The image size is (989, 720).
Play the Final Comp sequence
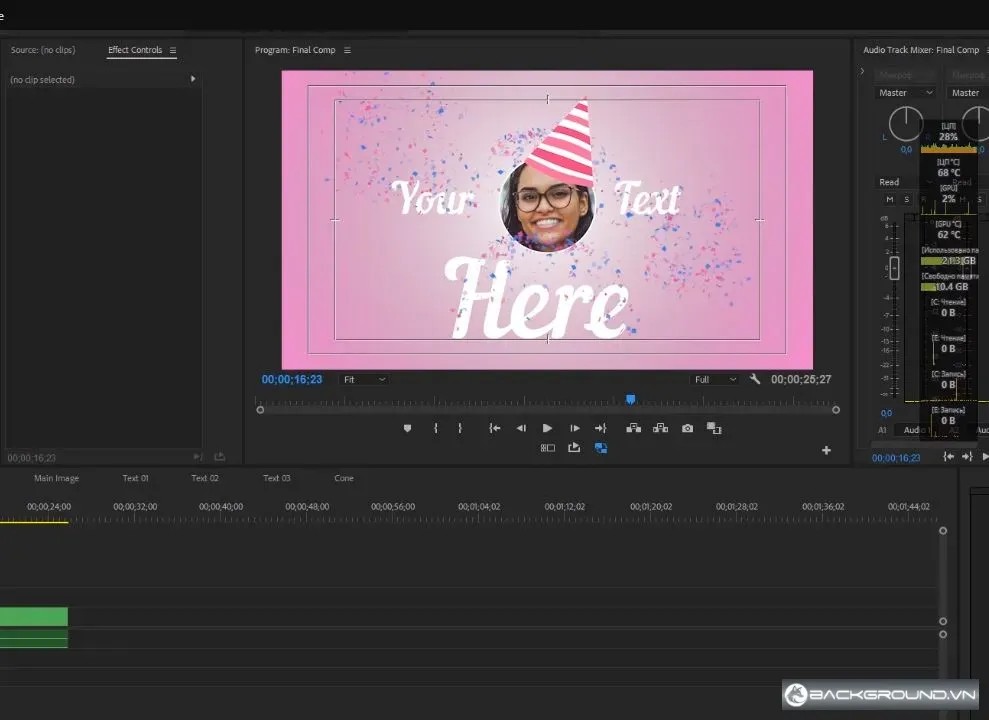coord(547,428)
